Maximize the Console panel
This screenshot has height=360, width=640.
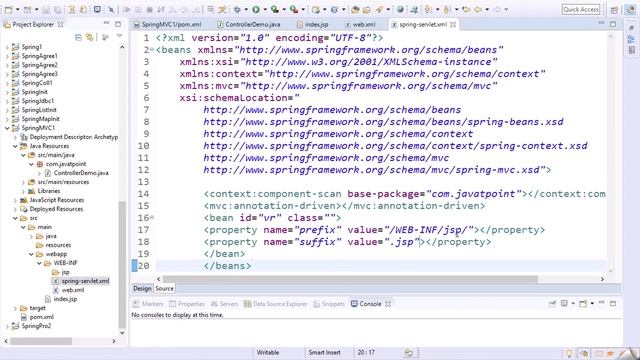tap(613, 304)
